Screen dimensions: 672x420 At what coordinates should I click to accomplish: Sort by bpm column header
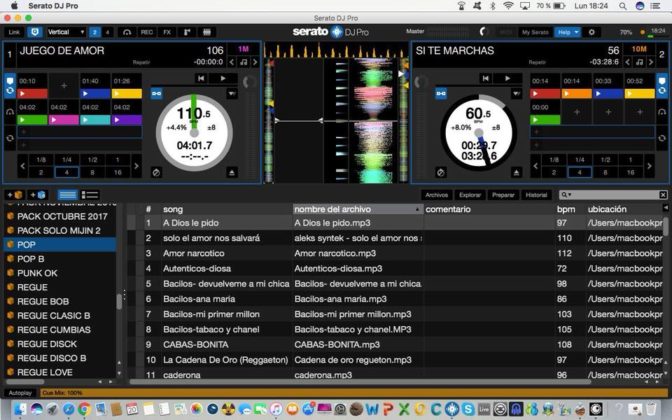tap(566, 209)
